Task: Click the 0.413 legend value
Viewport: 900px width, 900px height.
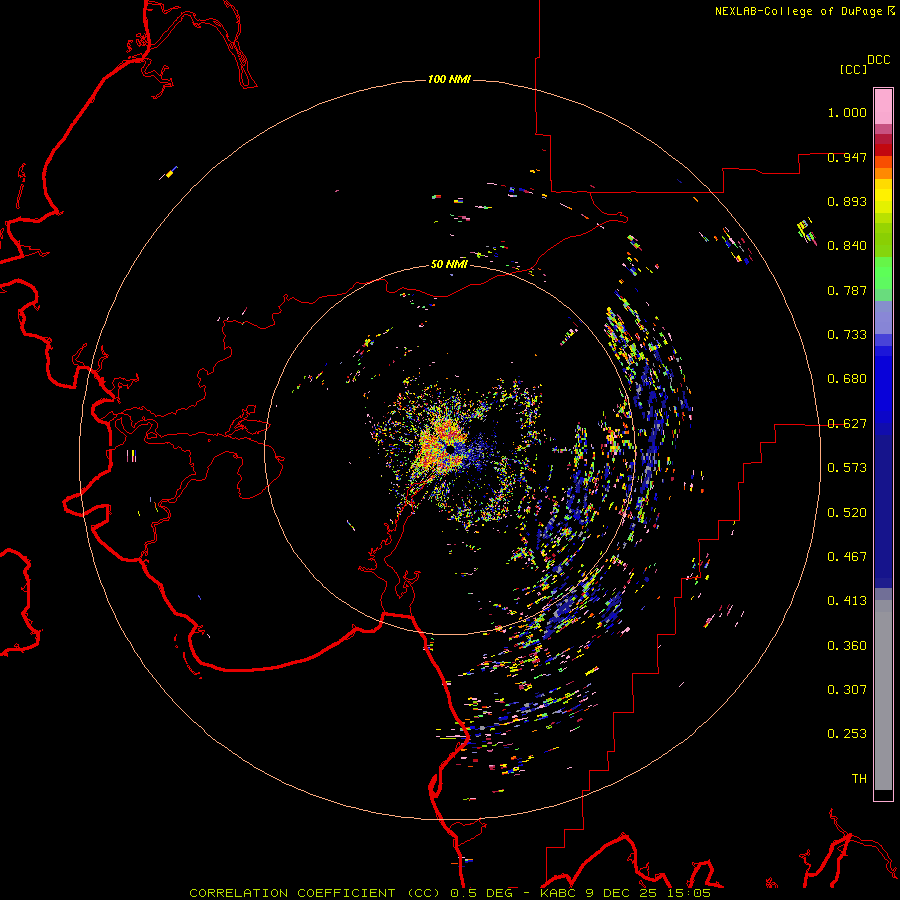Action: pyautogui.click(x=847, y=601)
